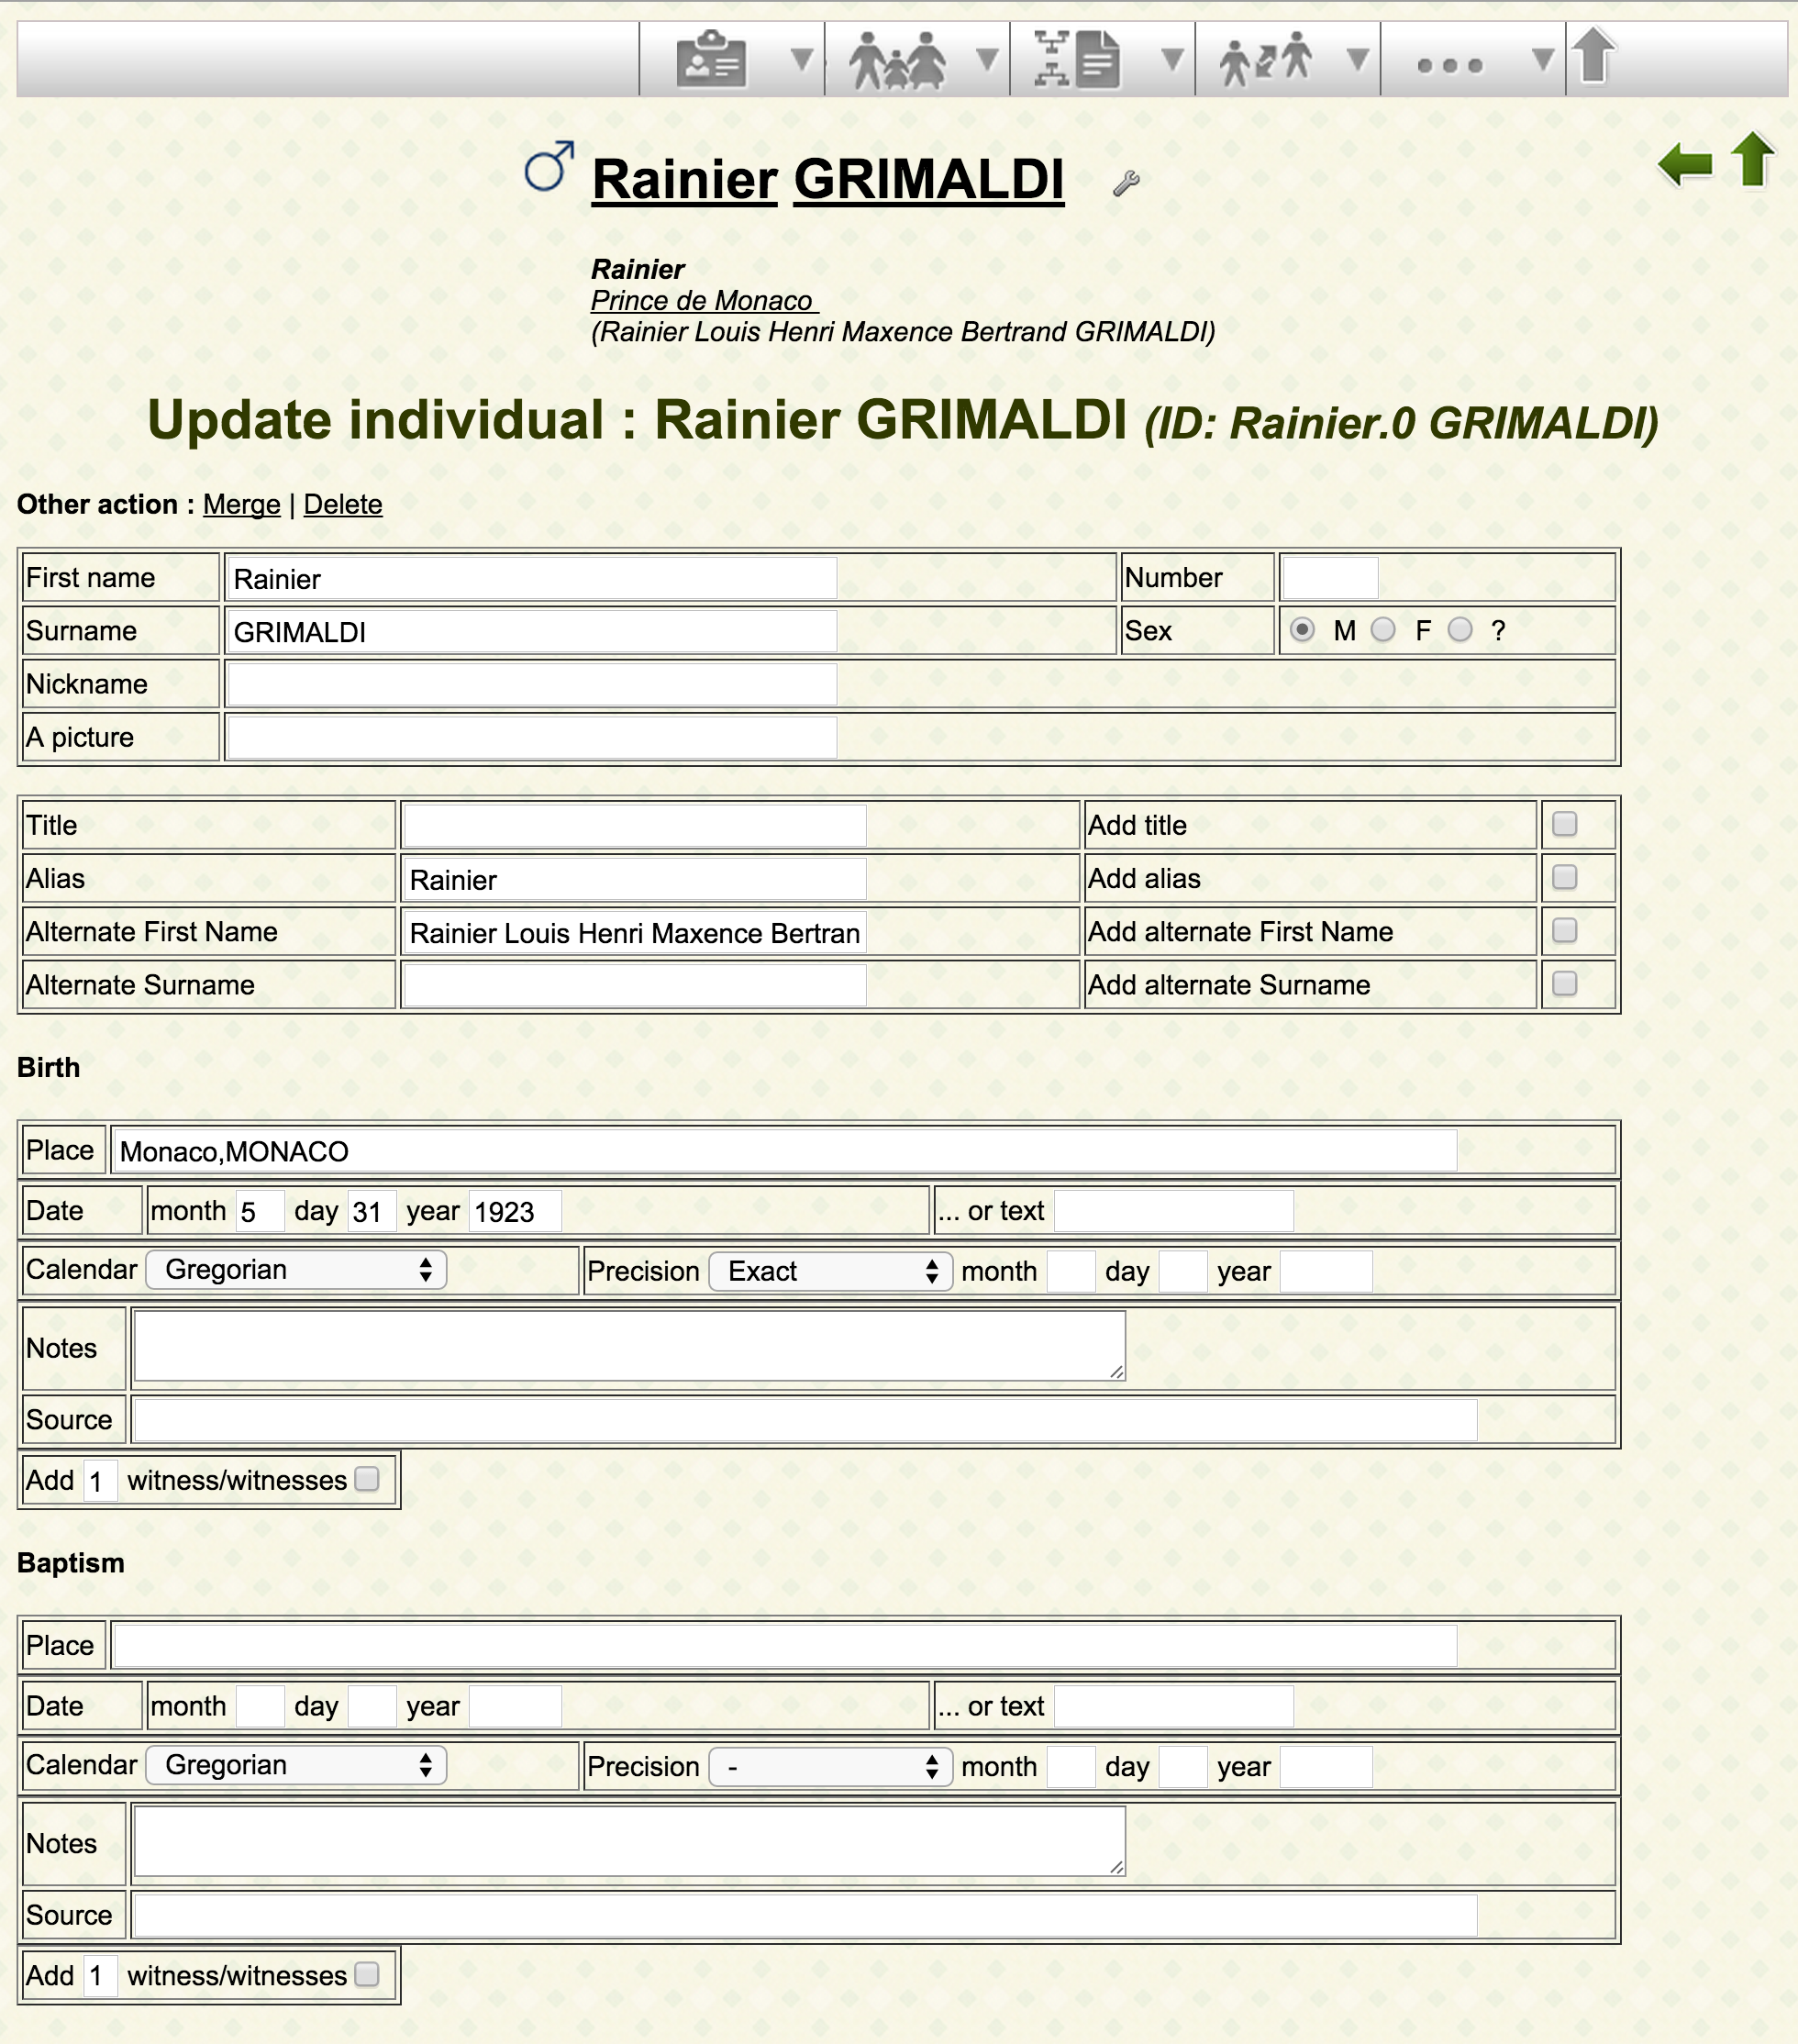Select the M sex radio button
The height and width of the screenshot is (2044, 1798).
coord(1302,630)
